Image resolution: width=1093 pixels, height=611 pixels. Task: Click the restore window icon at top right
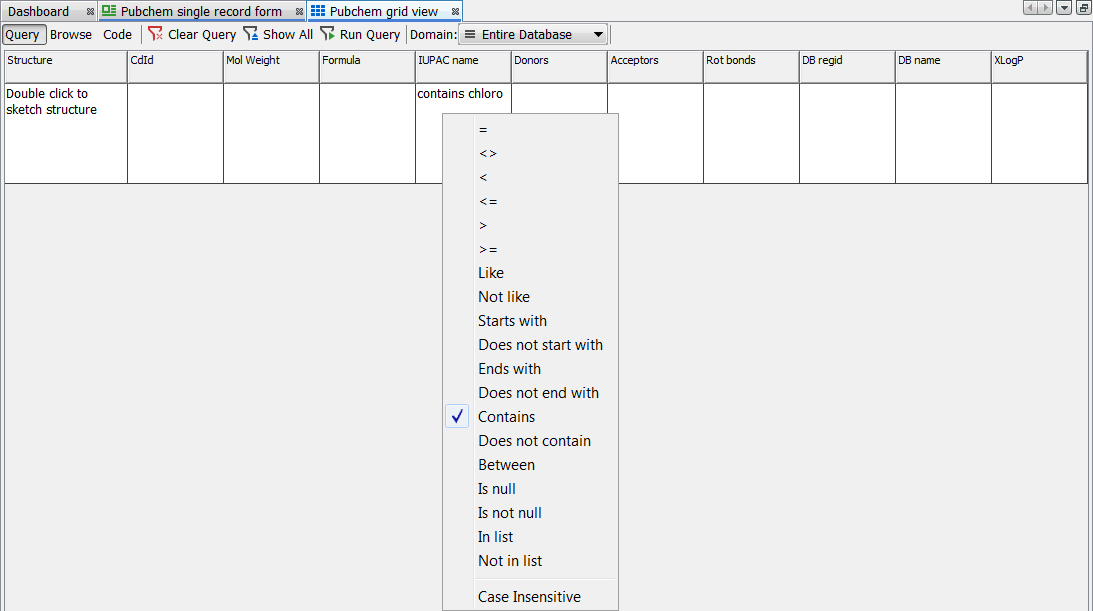click(1083, 8)
